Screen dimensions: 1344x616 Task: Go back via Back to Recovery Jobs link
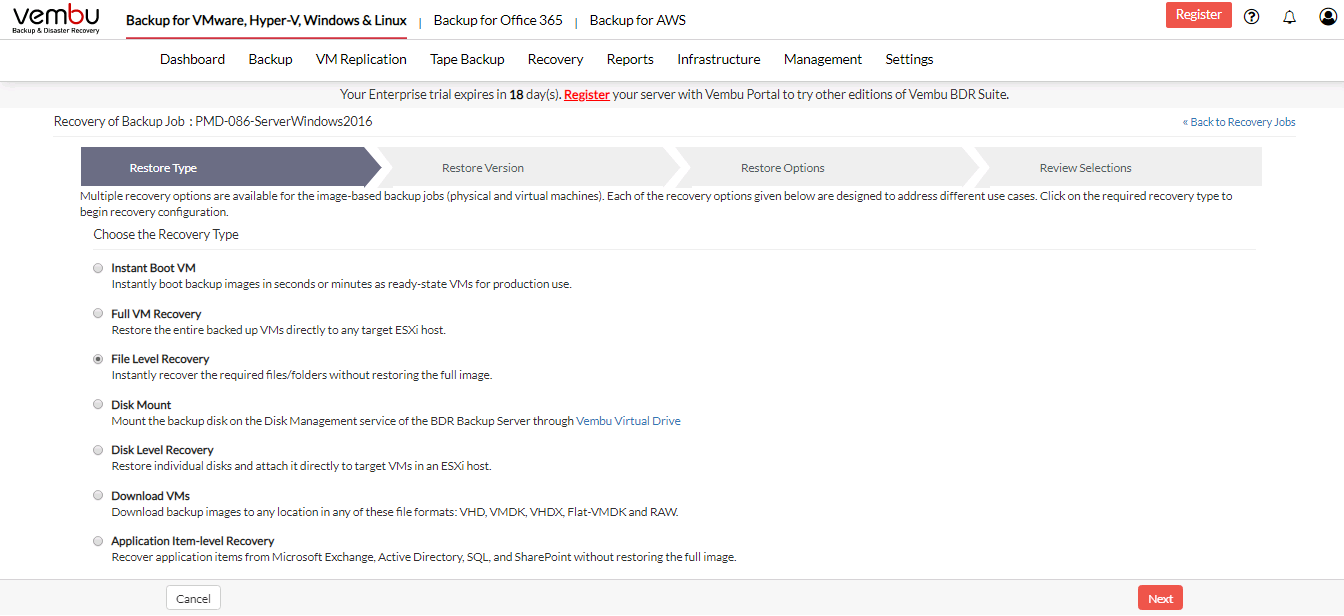click(1239, 122)
